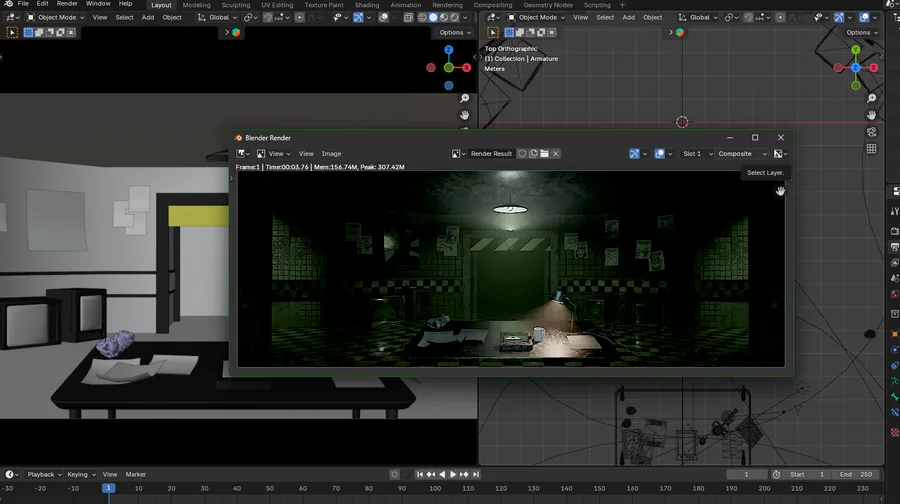Click the open image folder icon in render window

pos(544,153)
